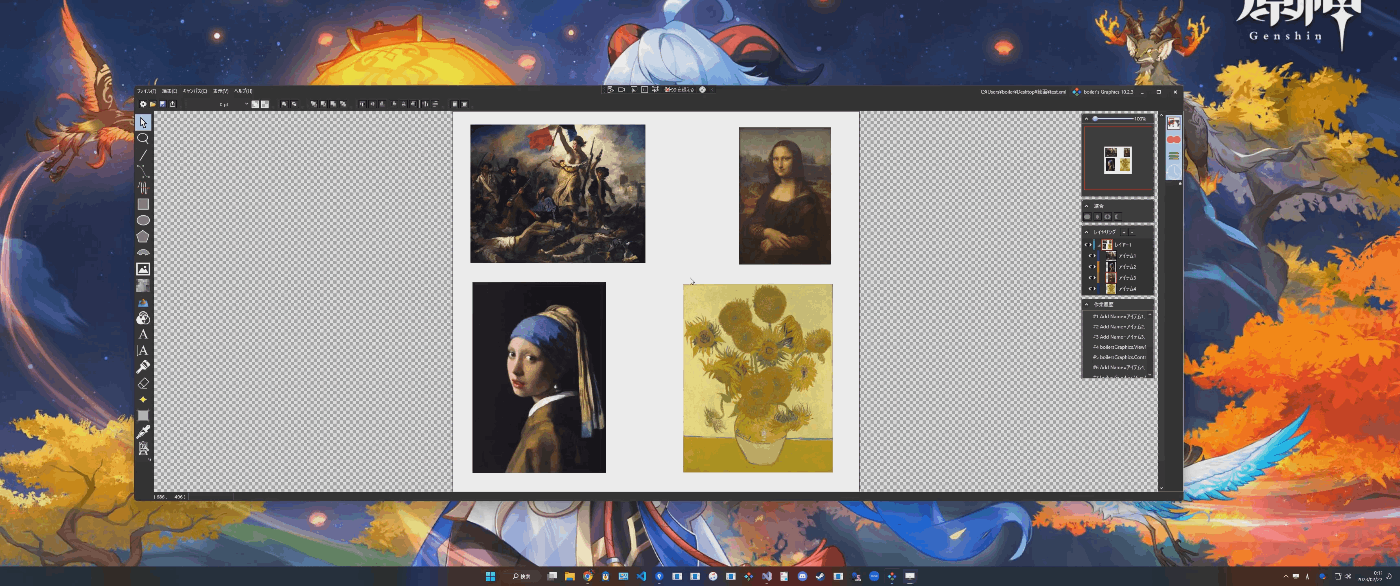This screenshot has height=586, width=1400.
Task: Open the fourth menu in menu bar
Action: coord(220,91)
